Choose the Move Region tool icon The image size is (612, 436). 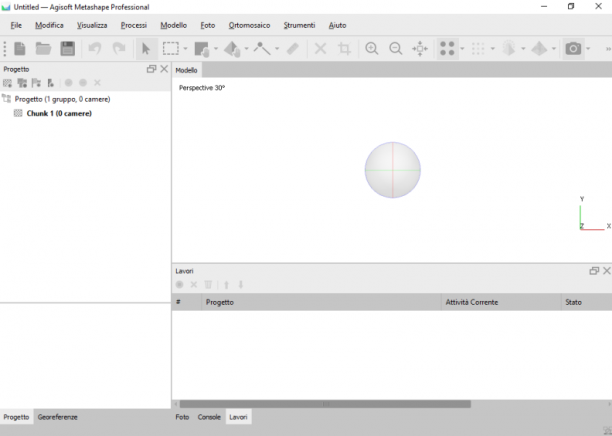[202, 49]
